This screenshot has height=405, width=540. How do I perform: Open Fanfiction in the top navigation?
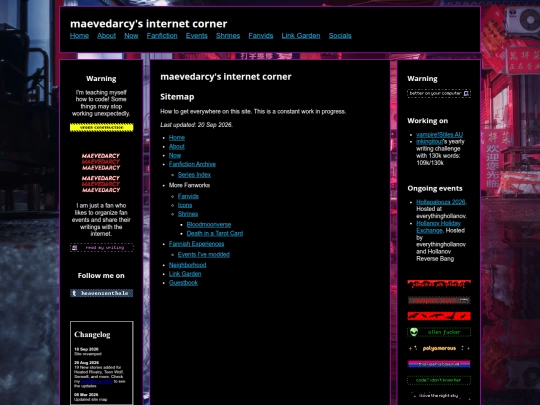click(162, 36)
